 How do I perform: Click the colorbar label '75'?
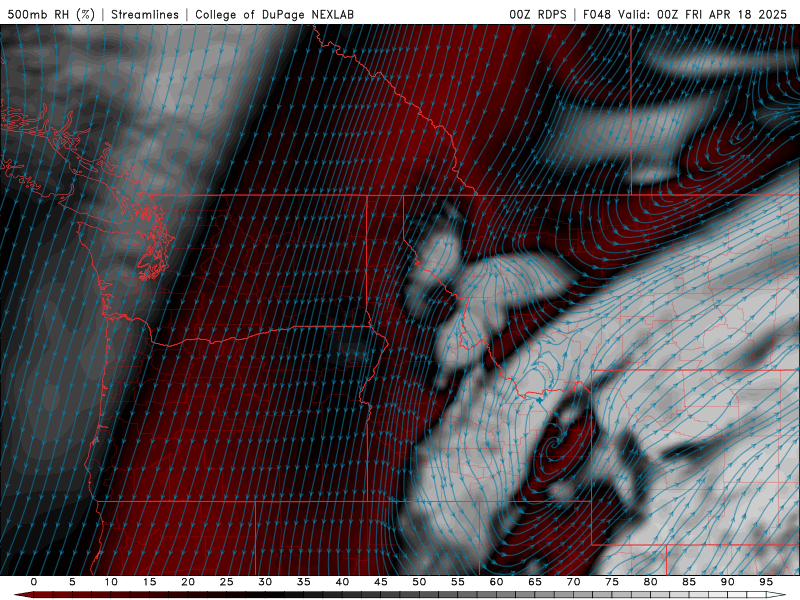click(612, 582)
